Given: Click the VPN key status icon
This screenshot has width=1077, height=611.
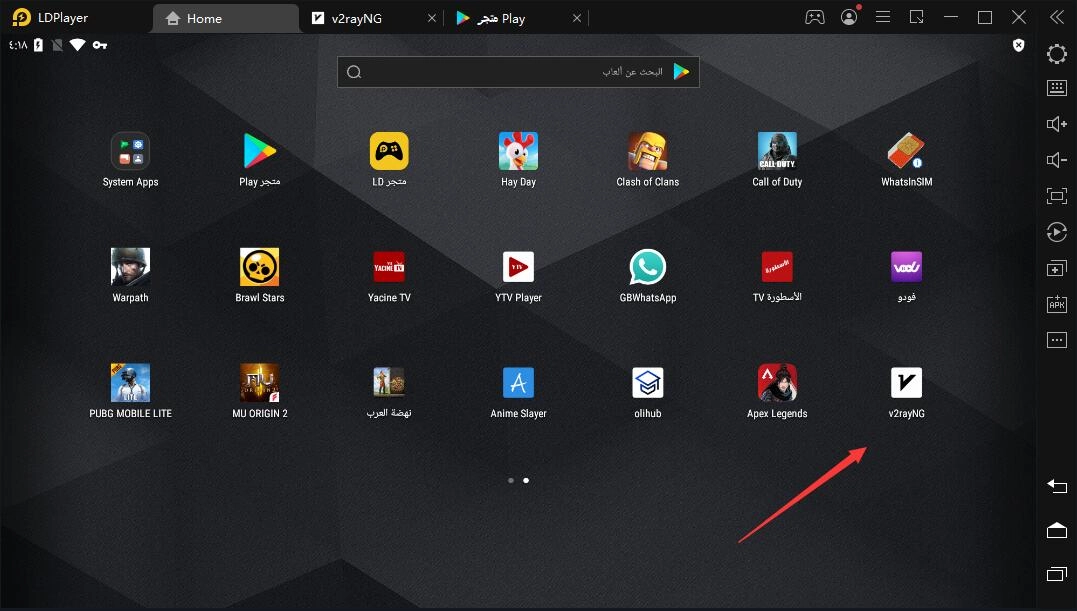Looking at the screenshot, I should pos(100,45).
